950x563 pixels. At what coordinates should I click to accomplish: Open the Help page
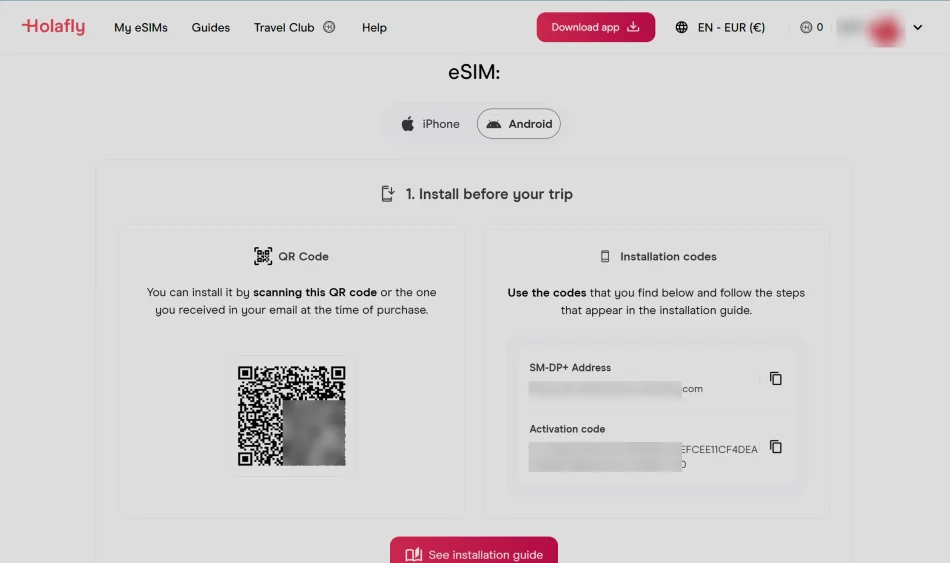click(x=374, y=27)
